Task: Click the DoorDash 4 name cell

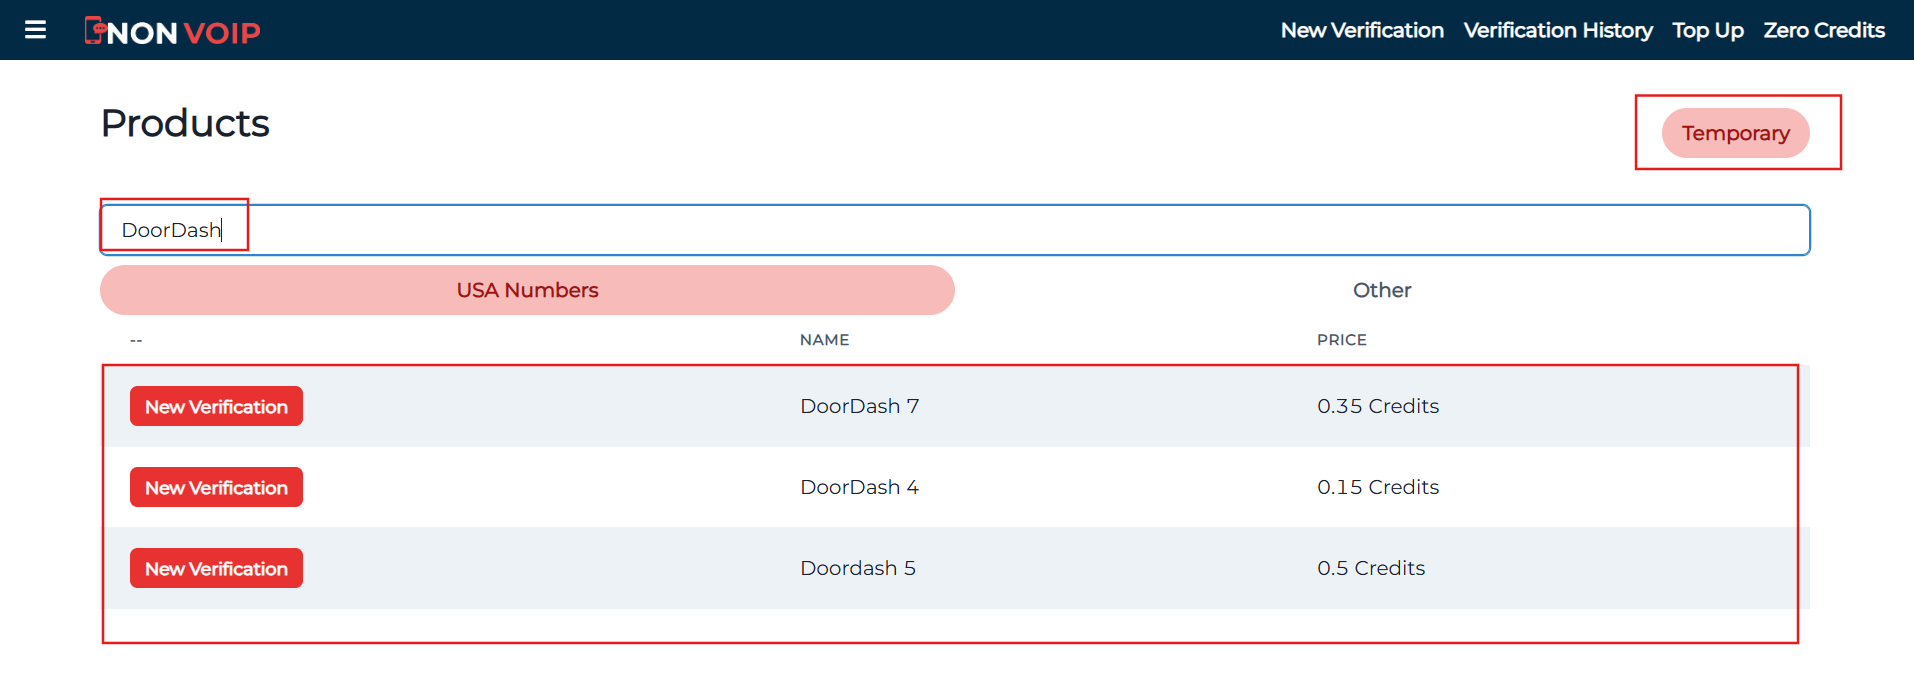Action: (x=859, y=487)
